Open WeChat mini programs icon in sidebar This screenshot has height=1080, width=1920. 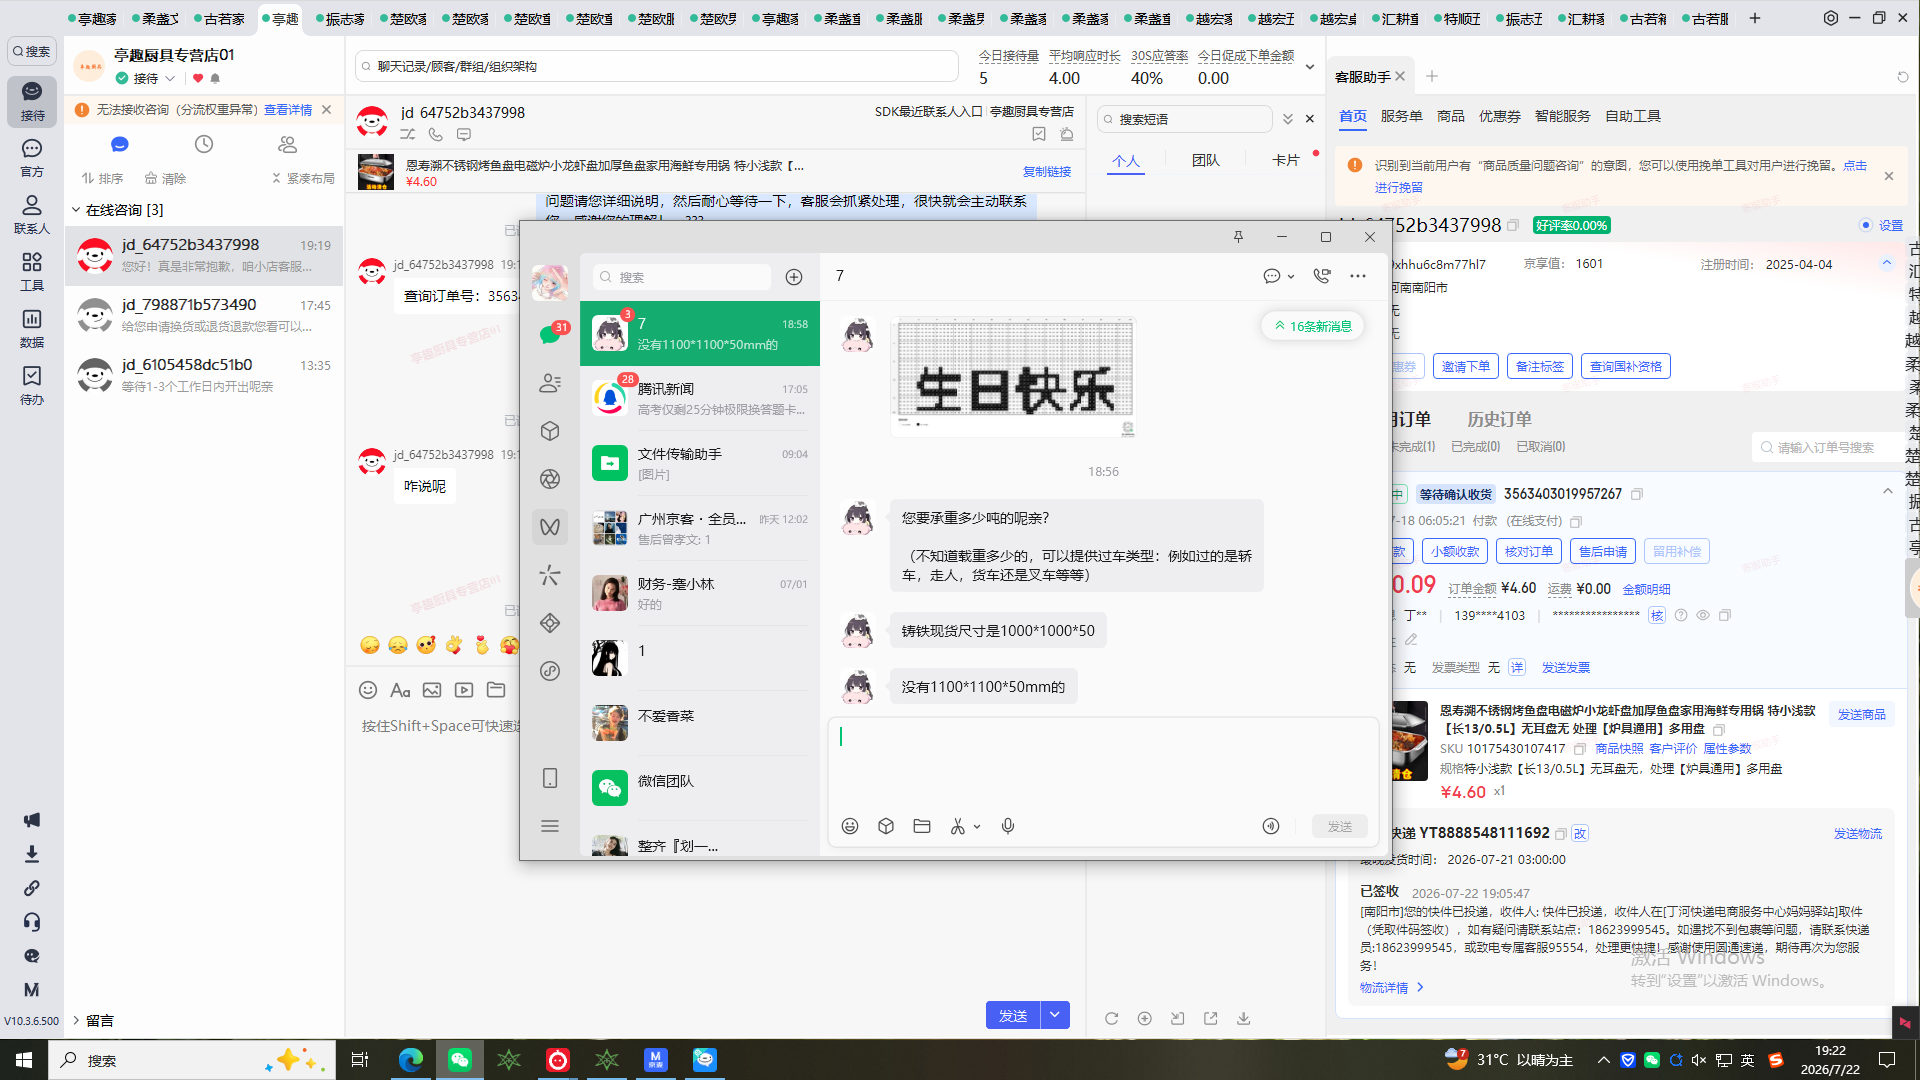tap(550, 671)
